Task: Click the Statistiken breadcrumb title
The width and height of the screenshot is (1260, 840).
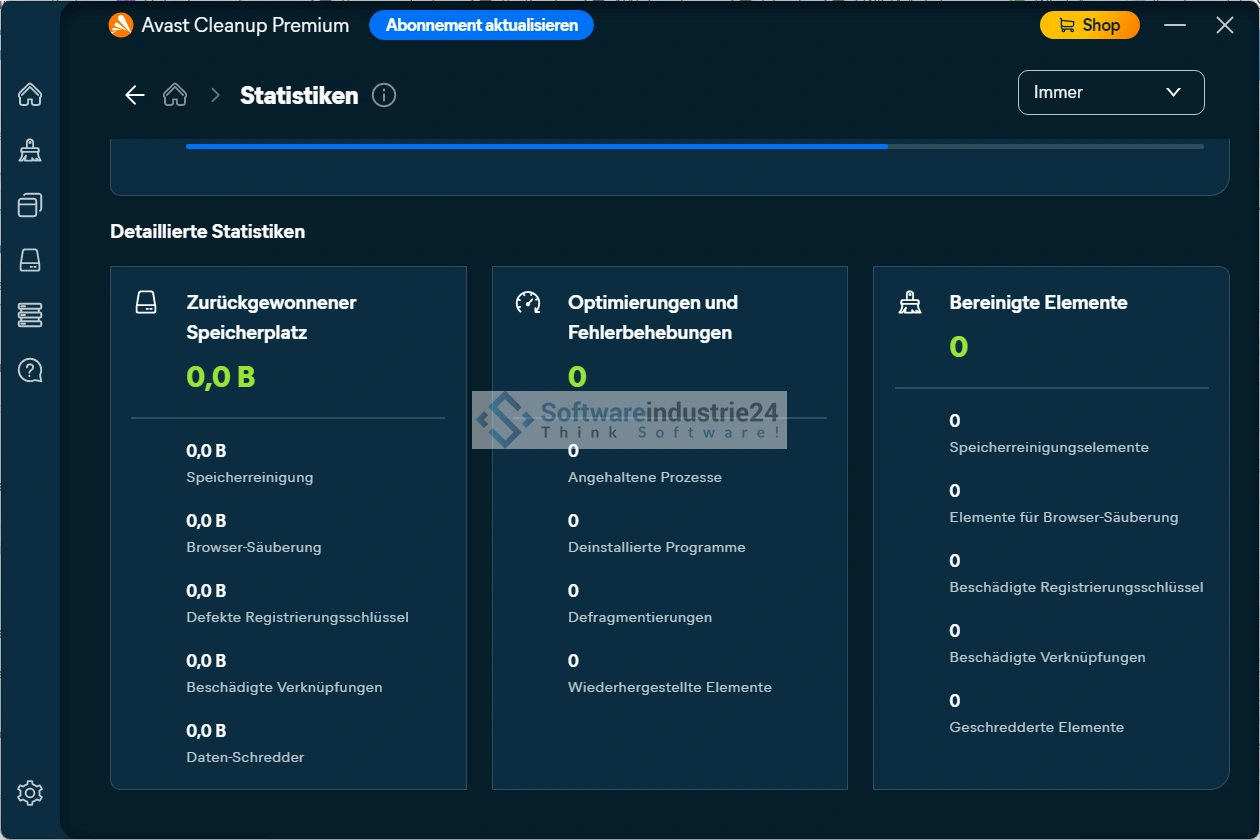Action: coord(299,96)
